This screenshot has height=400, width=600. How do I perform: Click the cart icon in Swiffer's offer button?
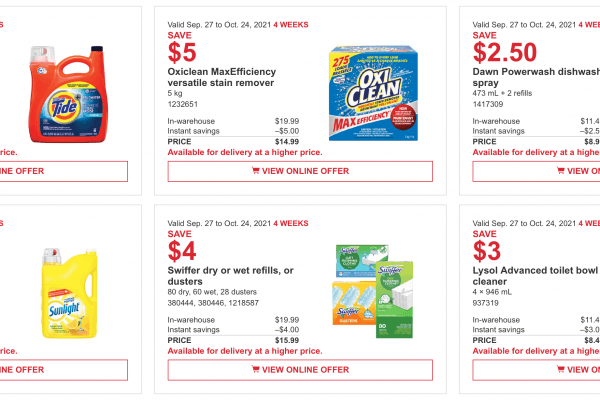(256, 369)
